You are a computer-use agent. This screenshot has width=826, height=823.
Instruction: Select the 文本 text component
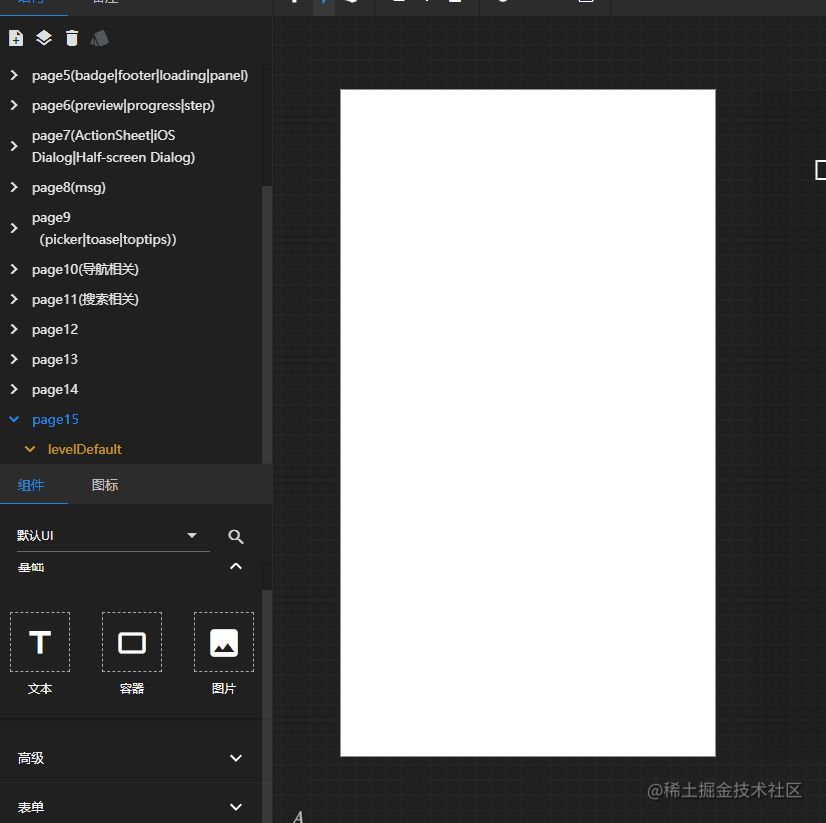coord(40,642)
